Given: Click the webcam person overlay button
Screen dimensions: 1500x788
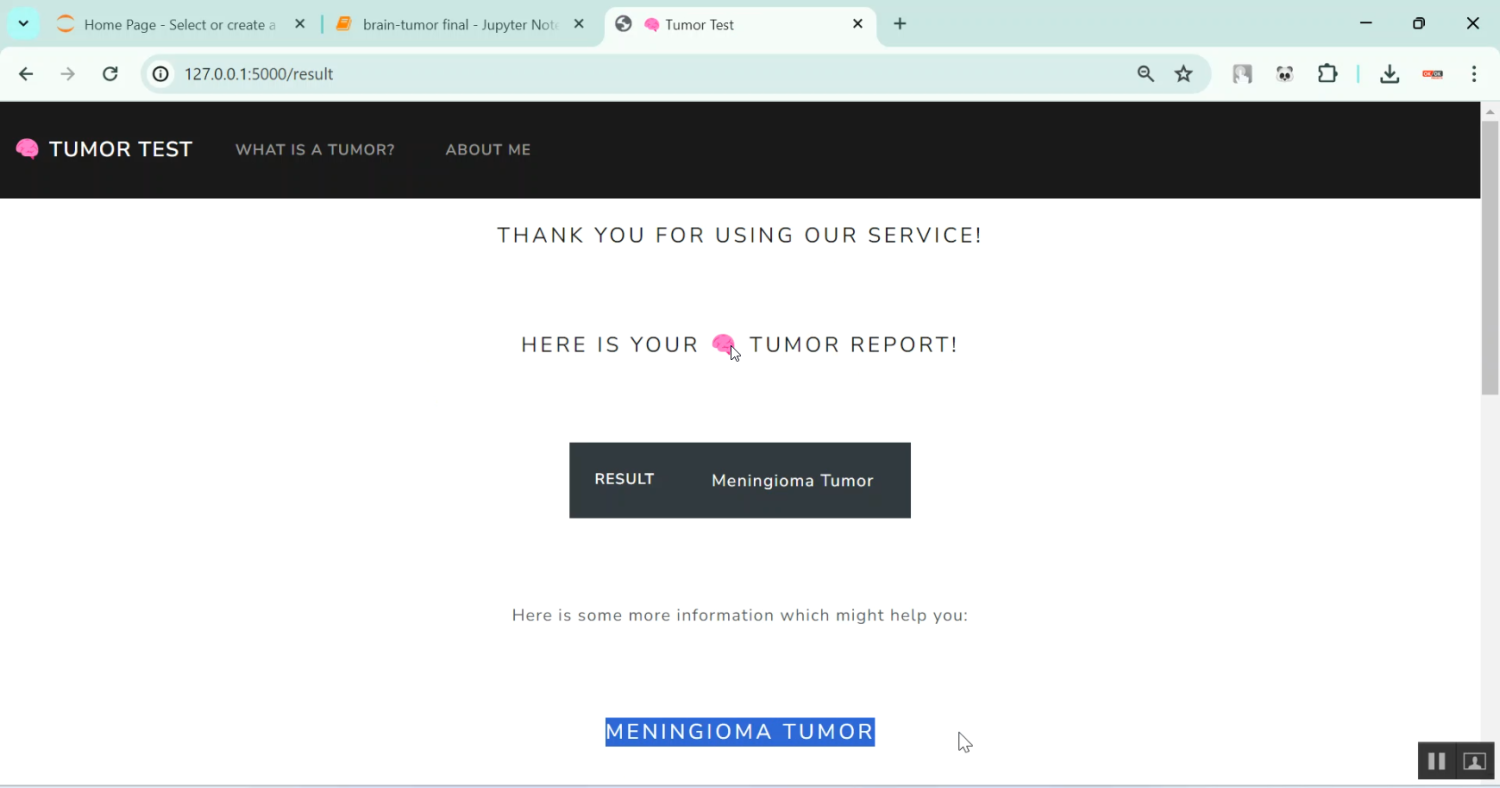Looking at the screenshot, I should click(1474, 761).
